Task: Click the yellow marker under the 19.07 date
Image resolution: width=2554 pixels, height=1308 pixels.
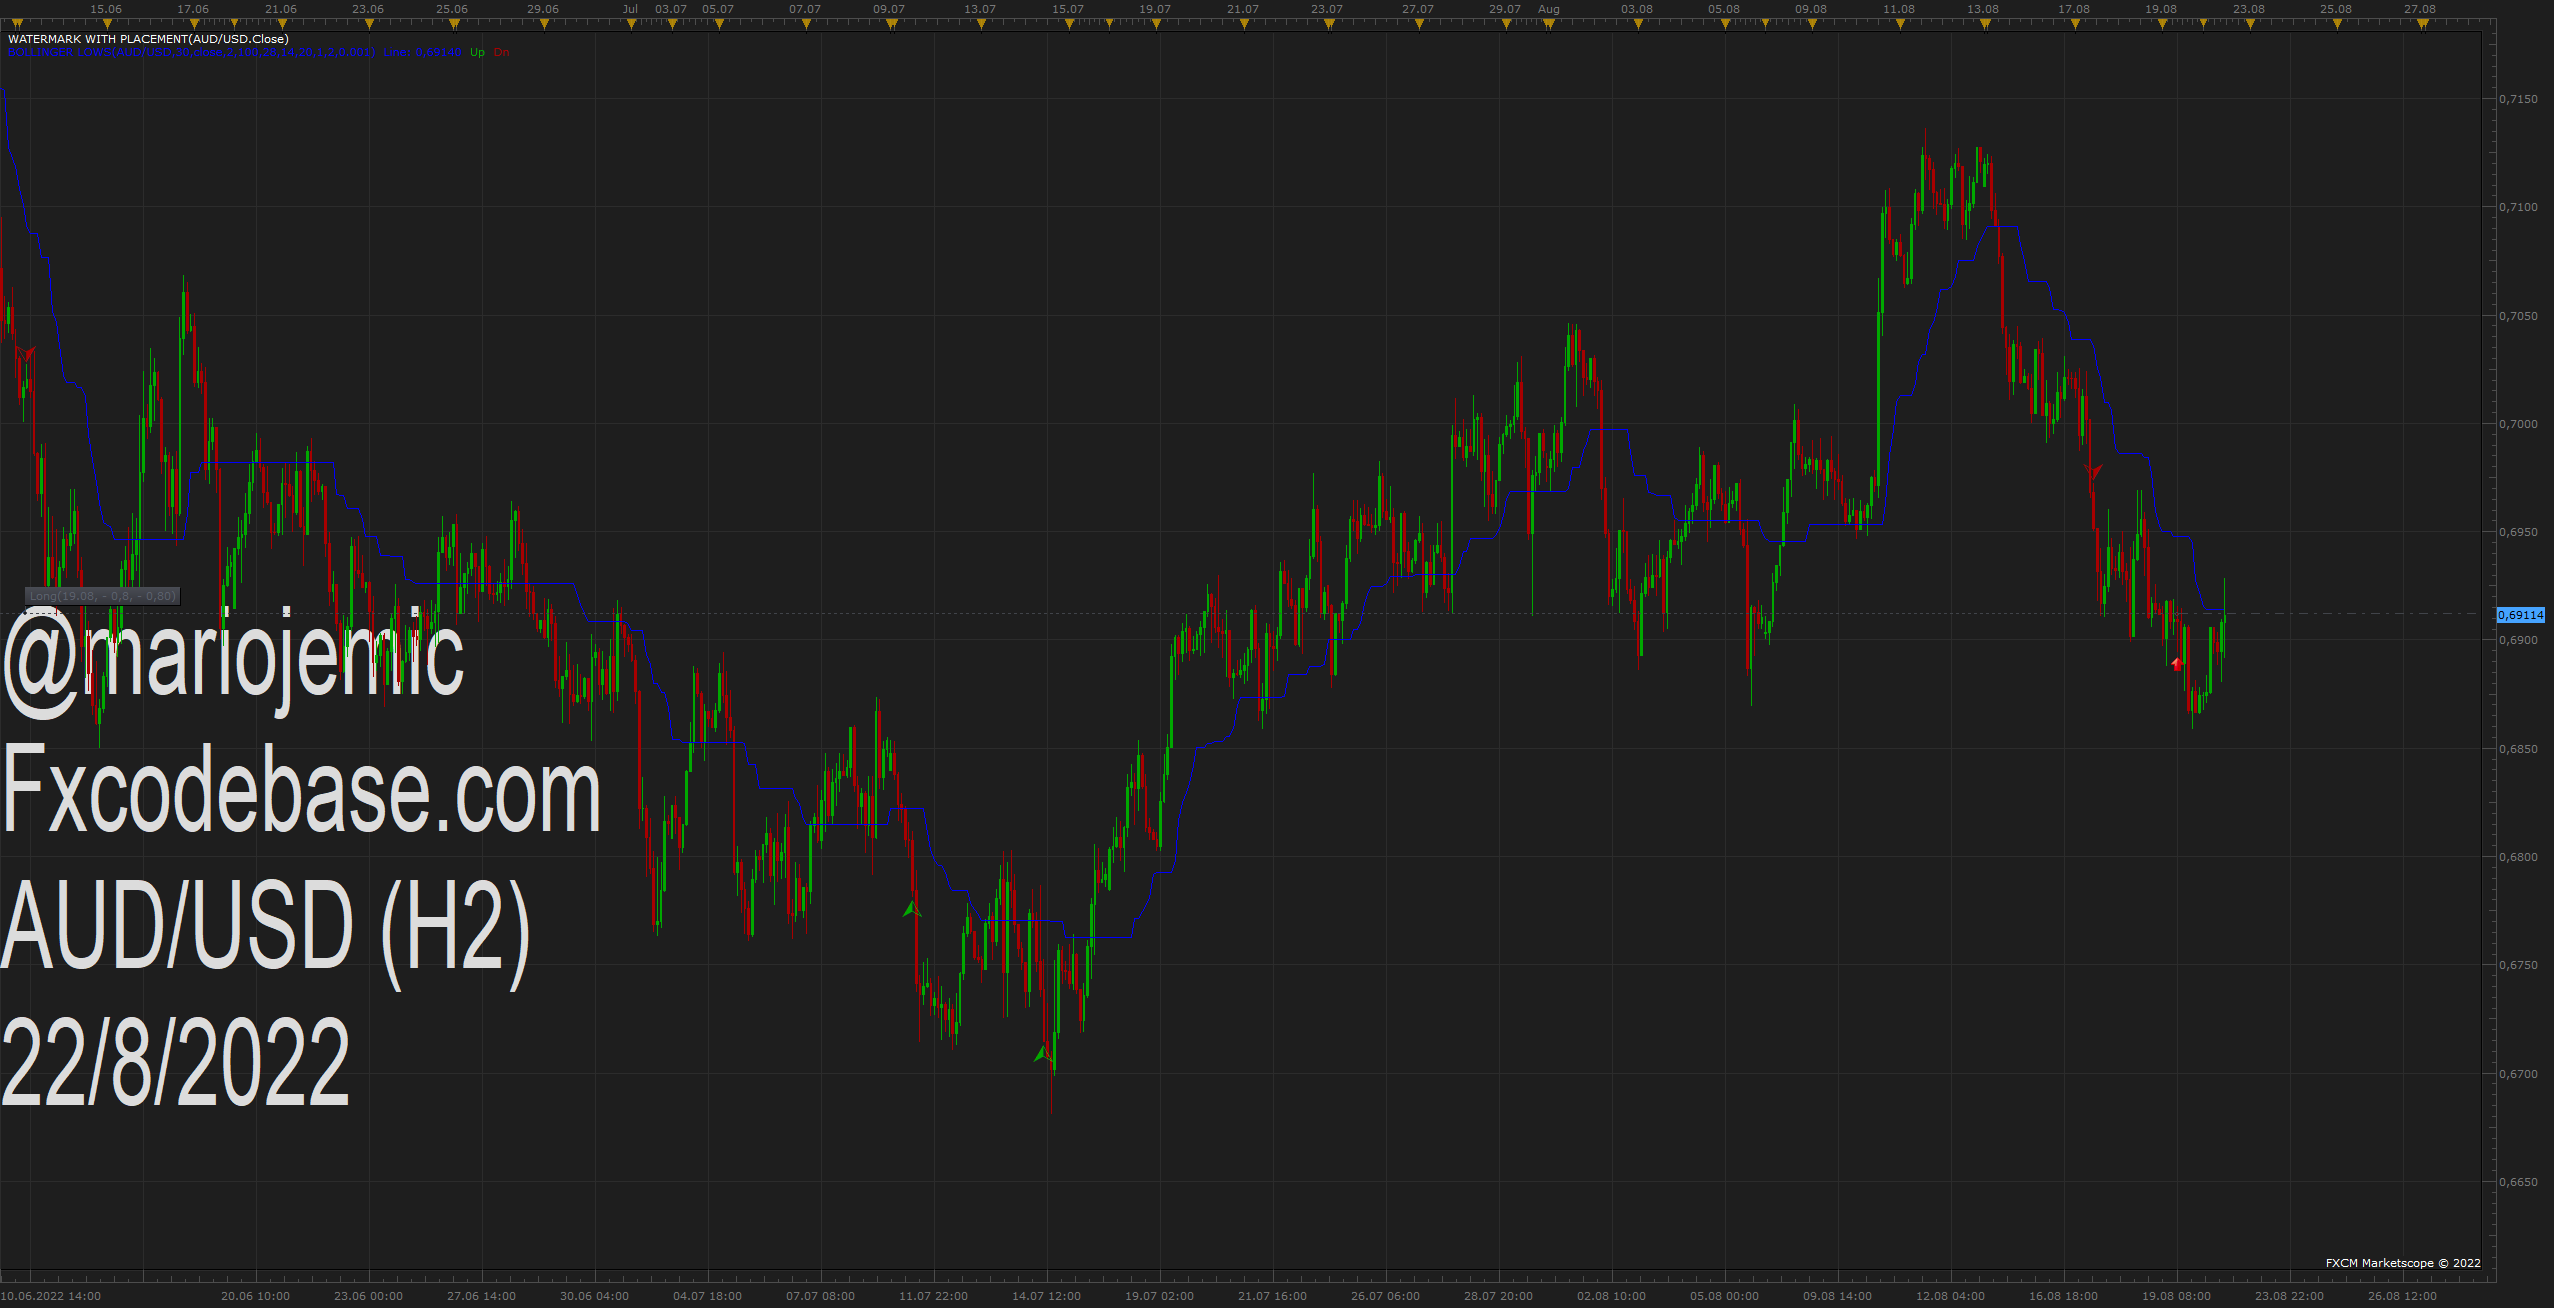Action: tap(1156, 24)
